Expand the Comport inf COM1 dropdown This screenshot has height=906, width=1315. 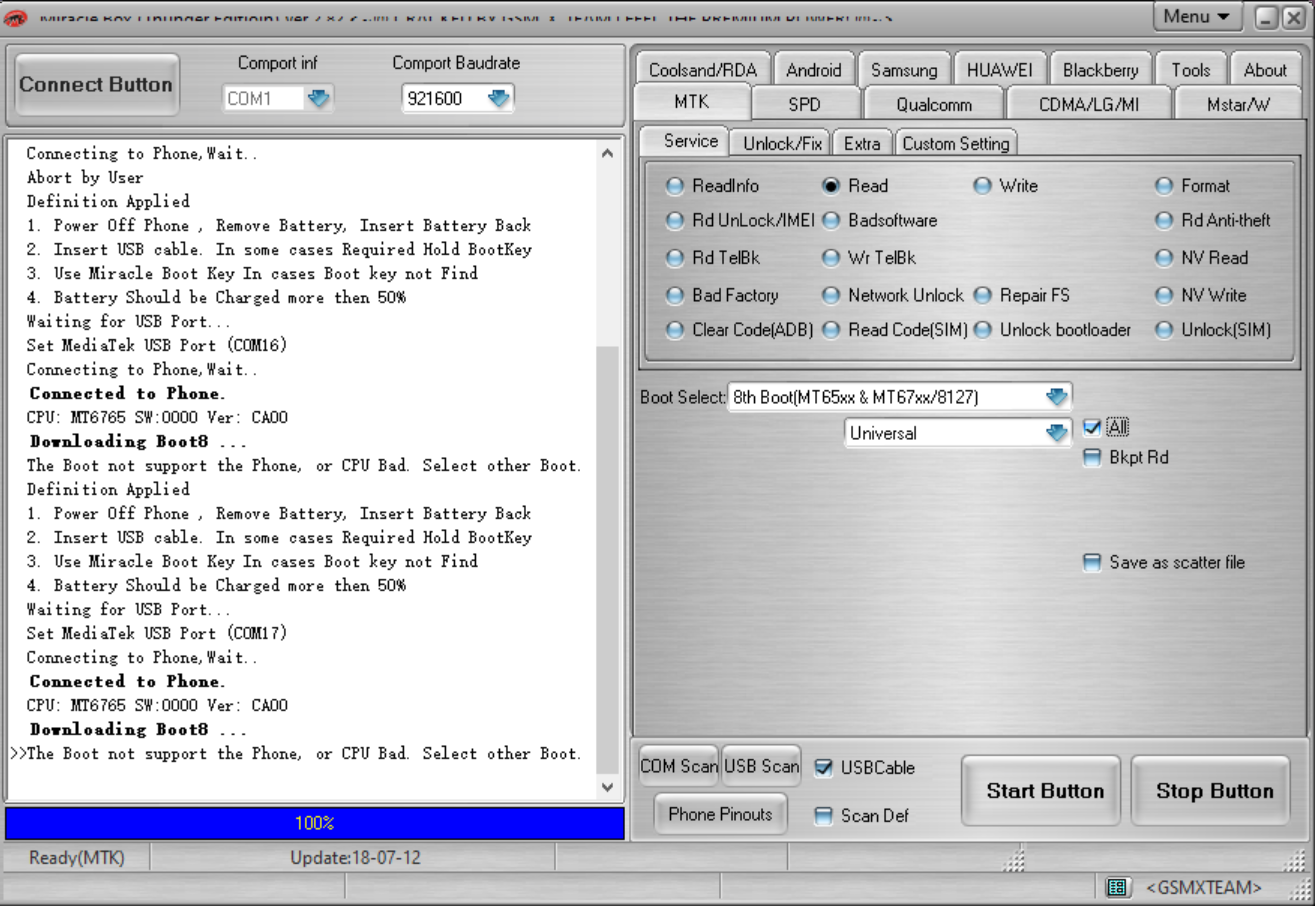pos(319,98)
